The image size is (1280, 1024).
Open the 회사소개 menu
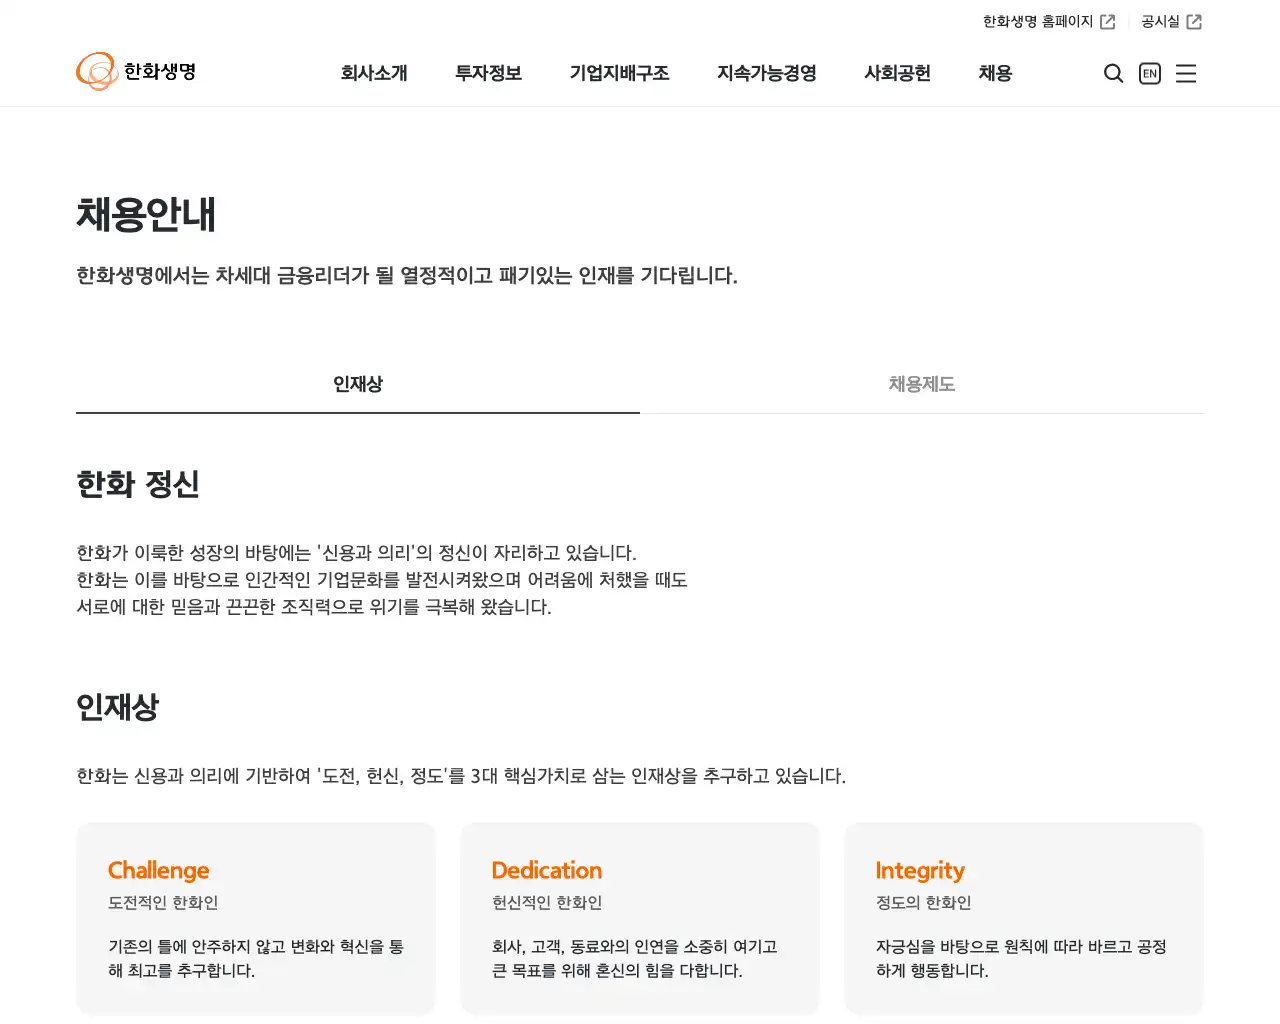[x=375, y=73]
